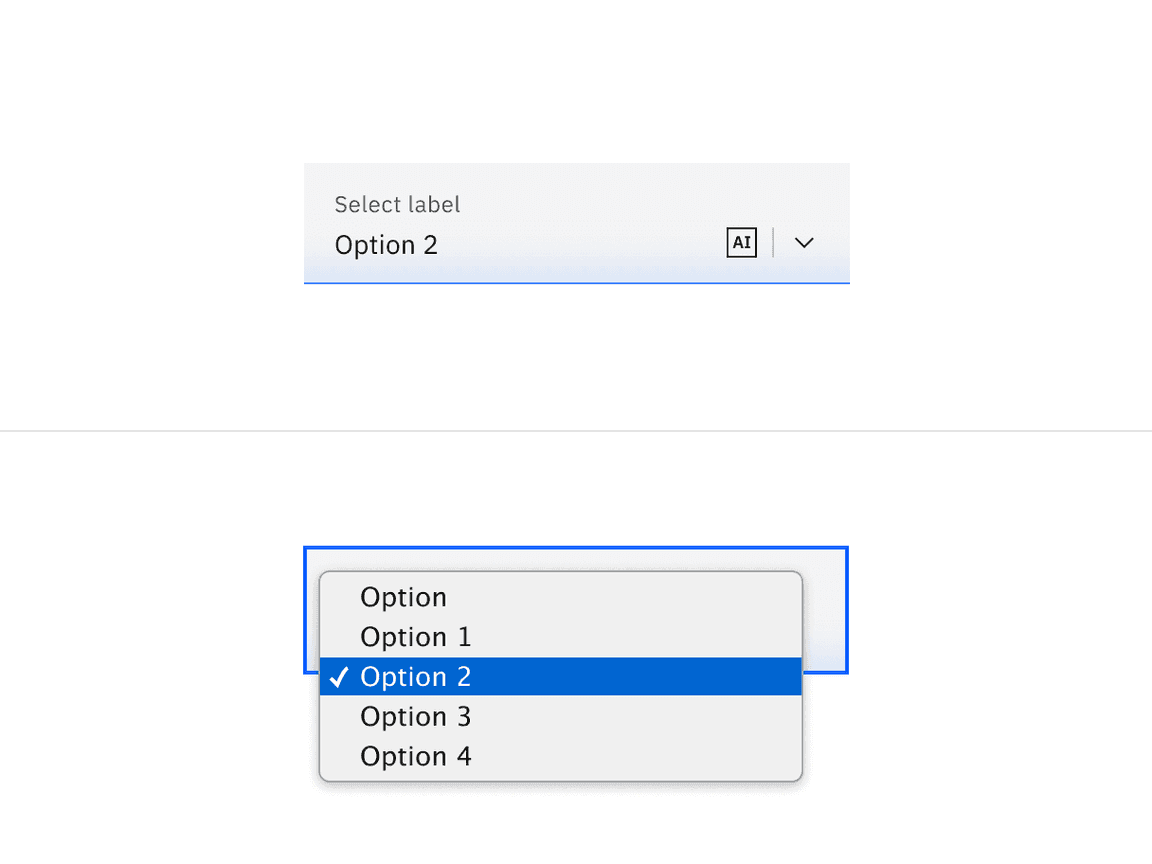Click the Select label text above the value
The width and height of the screenshot is (1152, 864).
click(397, 204)
